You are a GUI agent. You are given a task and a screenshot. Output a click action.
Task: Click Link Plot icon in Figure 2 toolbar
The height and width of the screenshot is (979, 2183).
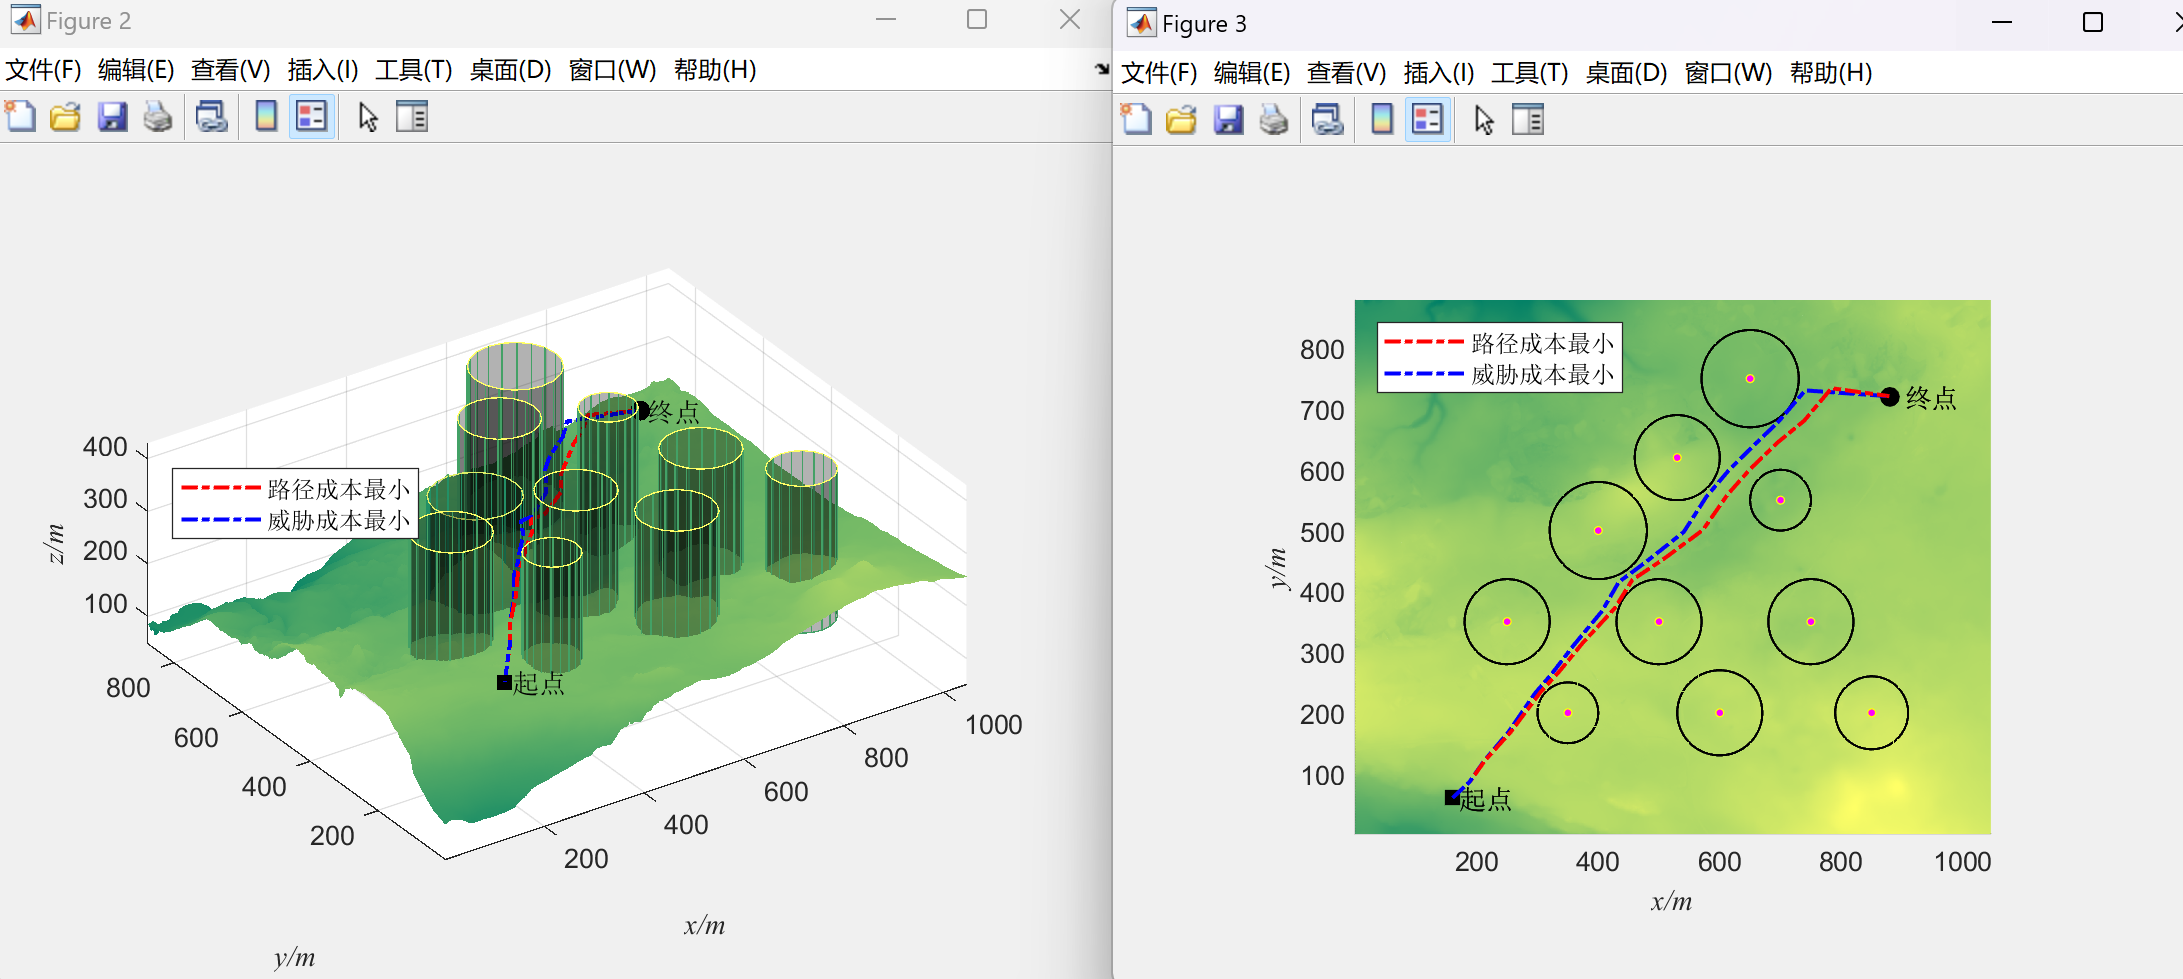[x=211, y=117]
